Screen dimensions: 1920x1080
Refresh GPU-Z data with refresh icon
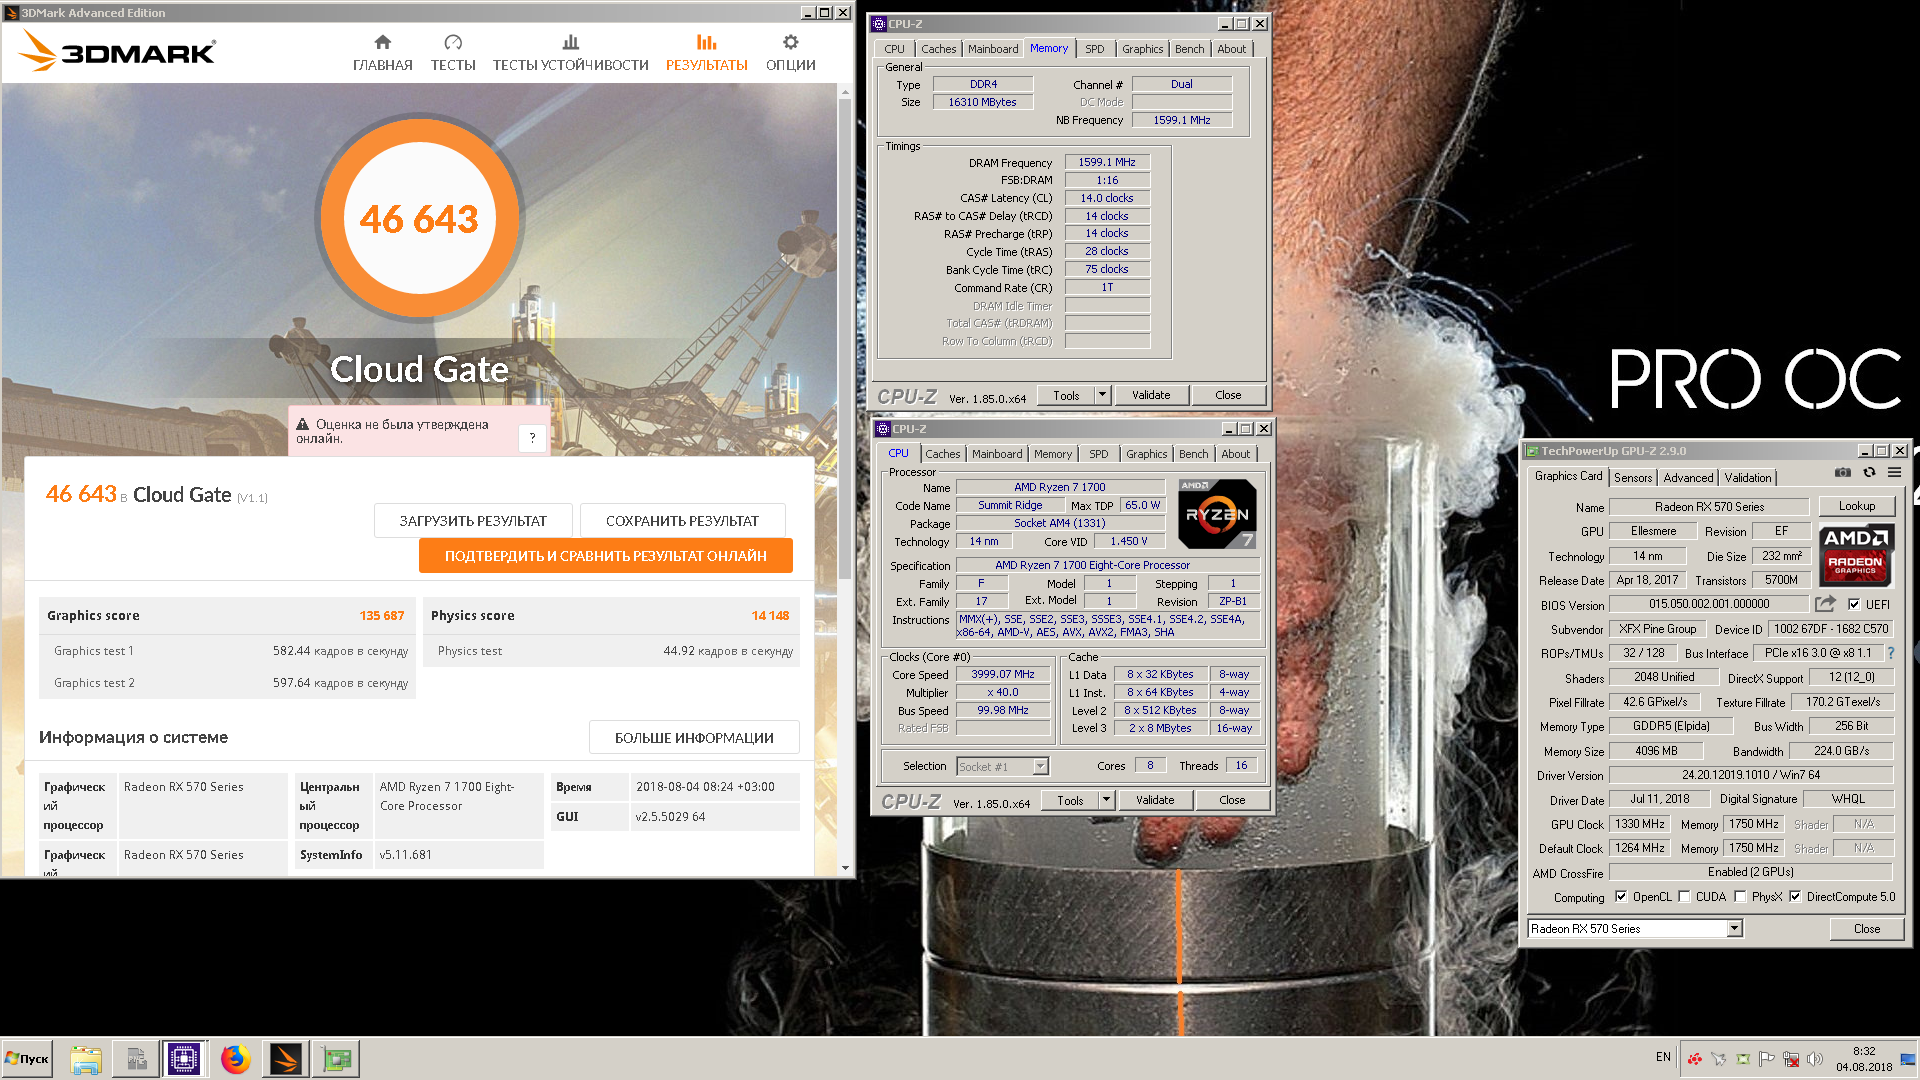(x=1869, y=472)
